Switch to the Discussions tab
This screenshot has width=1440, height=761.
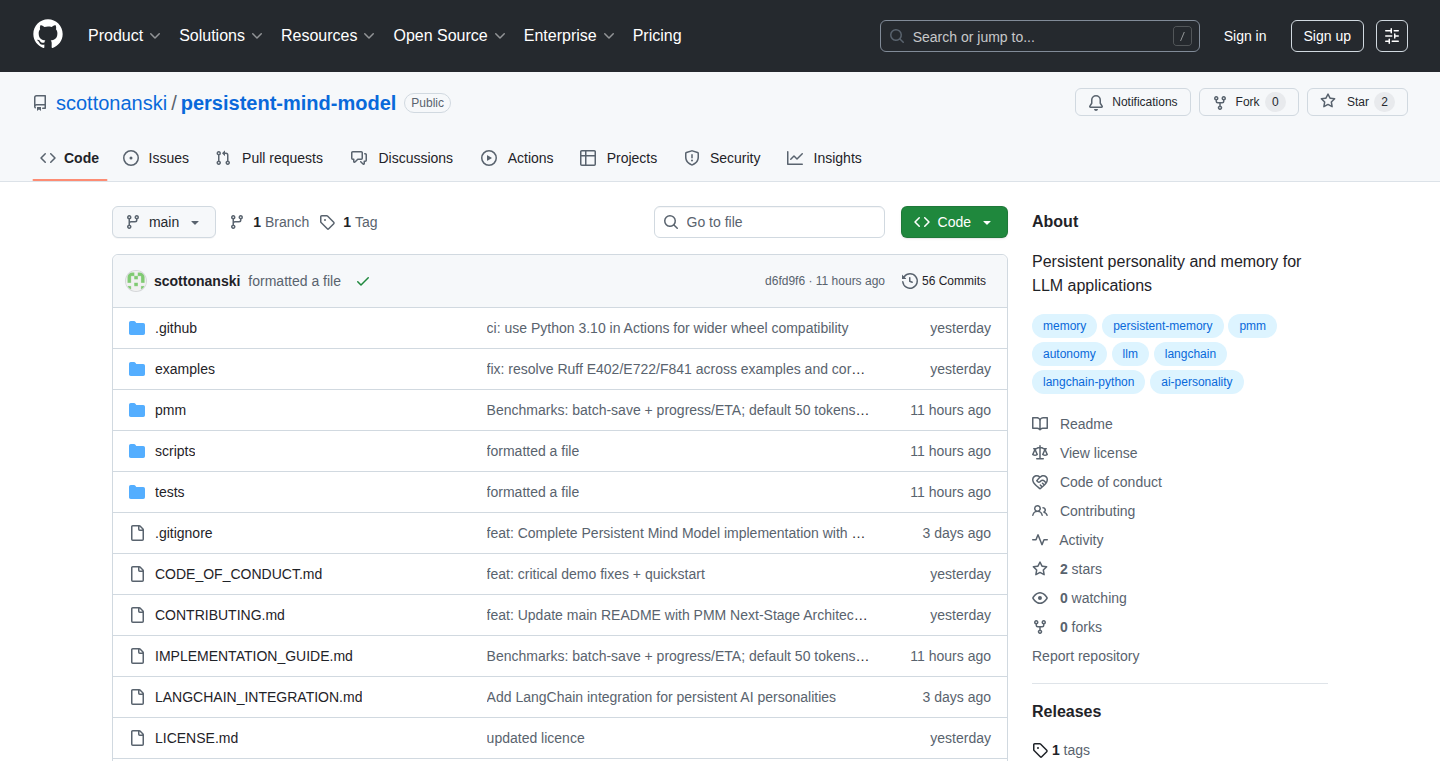click(402, 158)
